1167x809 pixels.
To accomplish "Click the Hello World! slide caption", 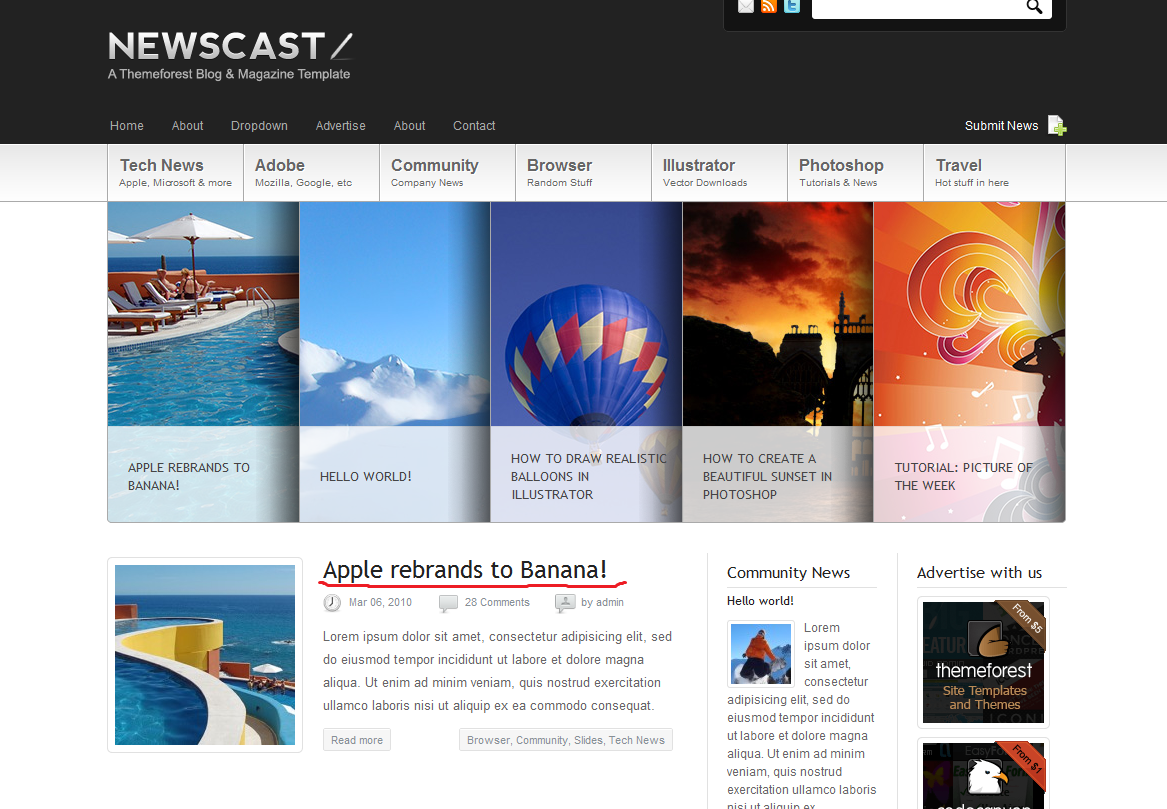I will 365,476.
